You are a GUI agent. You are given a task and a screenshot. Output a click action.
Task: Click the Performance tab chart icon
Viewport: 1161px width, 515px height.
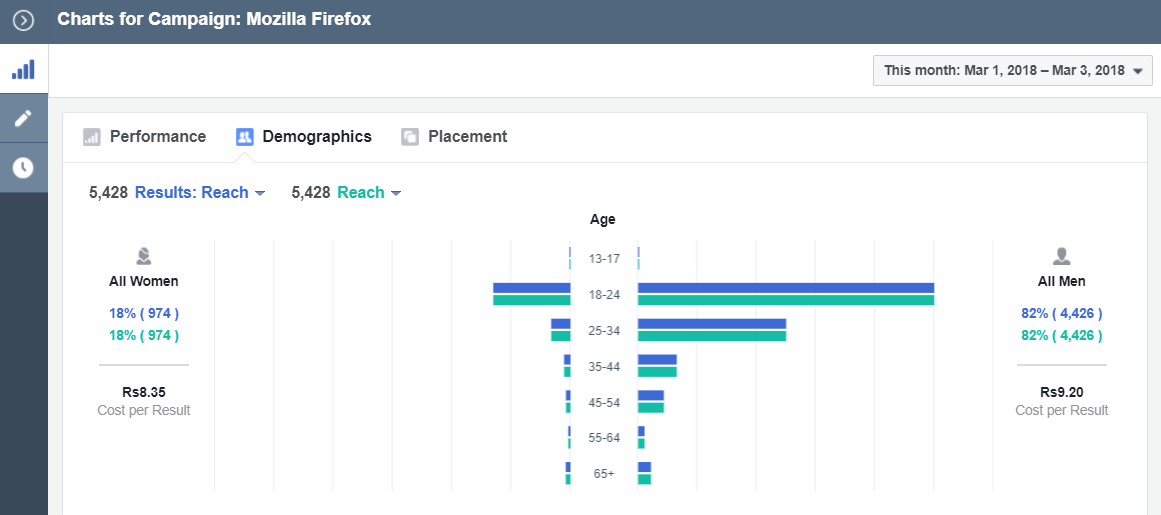(92, 137)
